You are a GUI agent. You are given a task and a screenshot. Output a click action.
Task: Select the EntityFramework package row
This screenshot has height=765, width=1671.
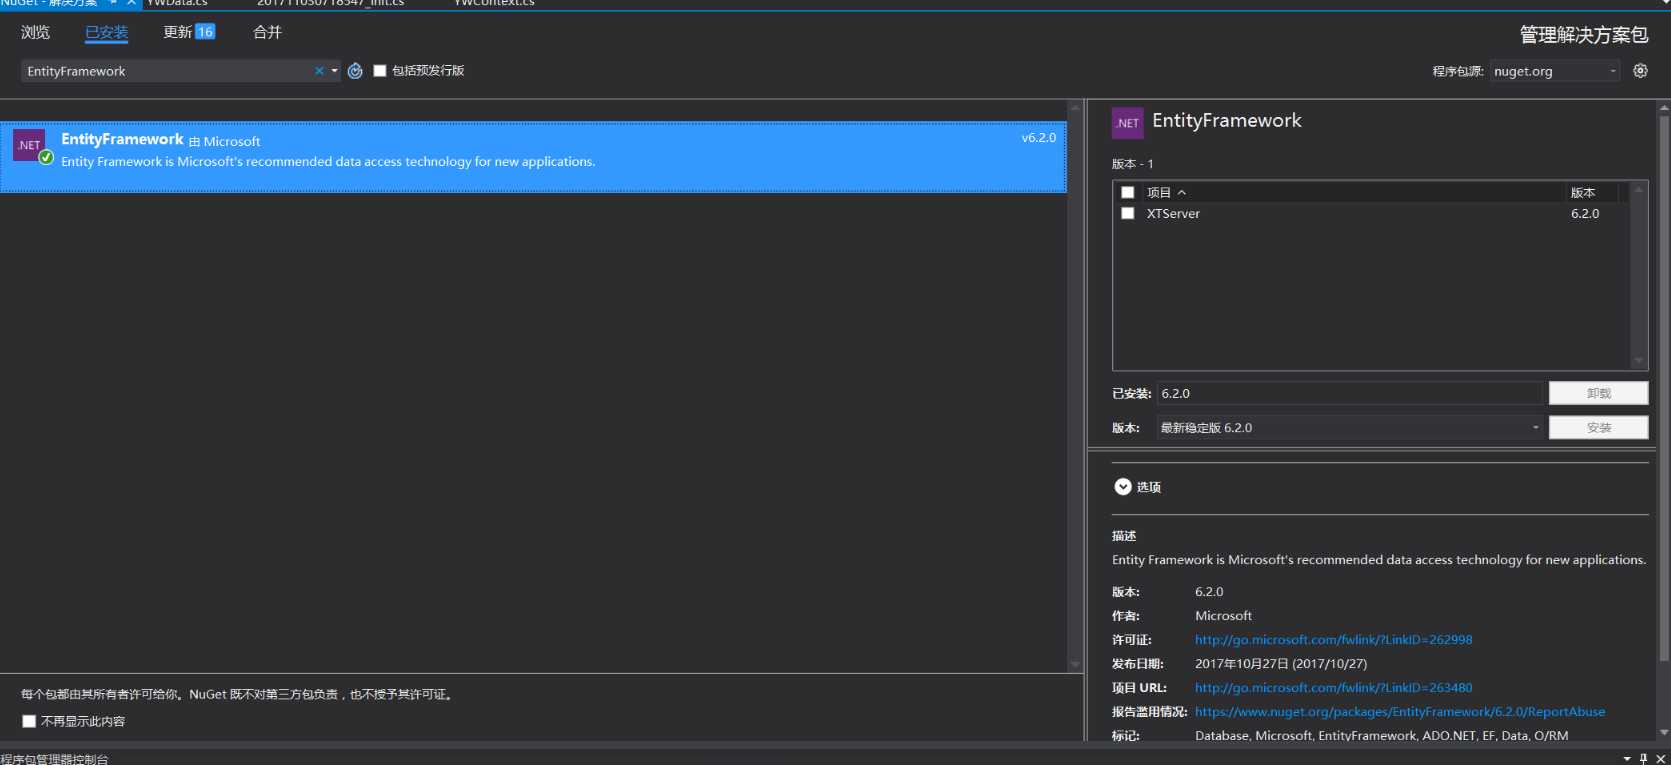[533, 157]
